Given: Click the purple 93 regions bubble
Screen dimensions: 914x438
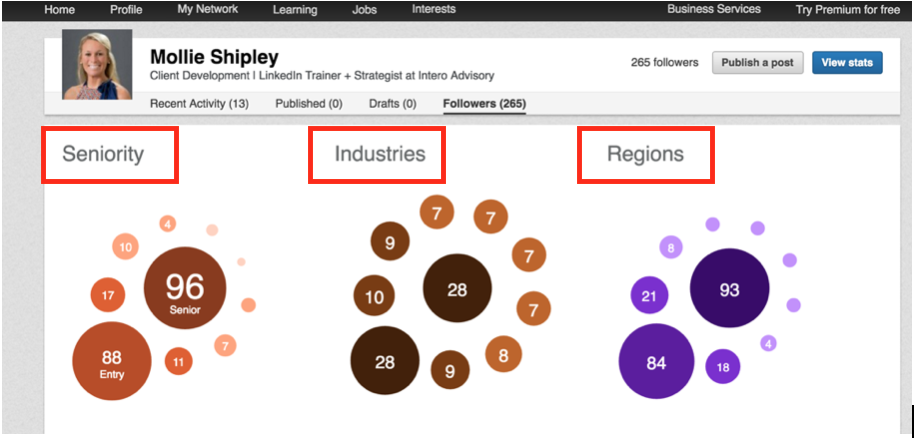Looking at the screenshot, I should pos(729,288).
